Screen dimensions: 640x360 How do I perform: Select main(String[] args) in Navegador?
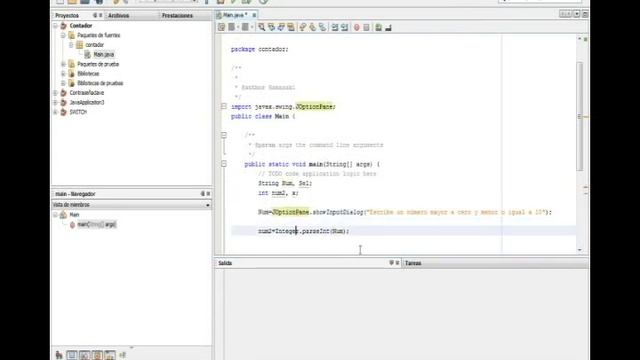click(97, 224)
